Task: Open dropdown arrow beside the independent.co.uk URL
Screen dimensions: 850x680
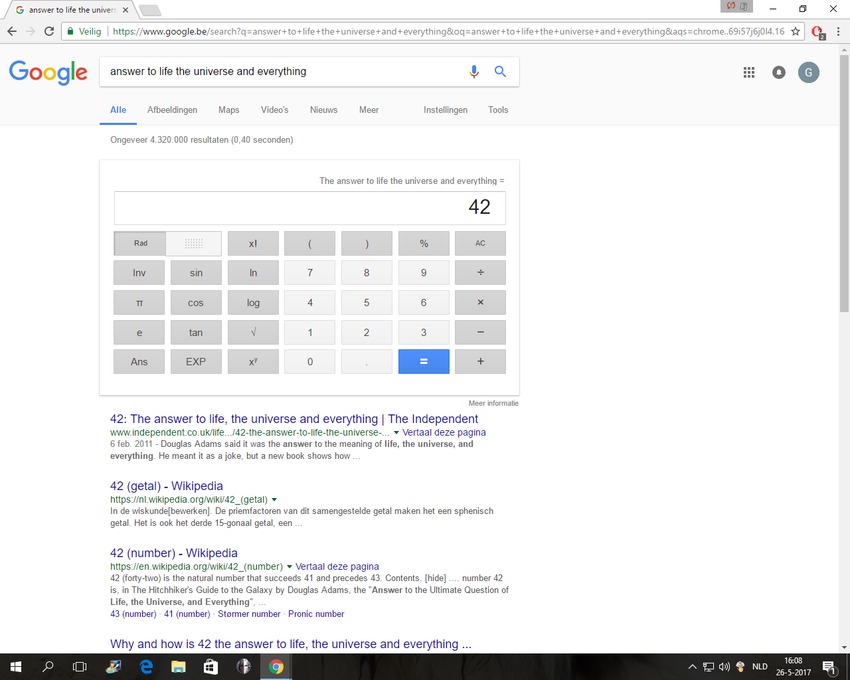Action: click(x=396, y=433)
